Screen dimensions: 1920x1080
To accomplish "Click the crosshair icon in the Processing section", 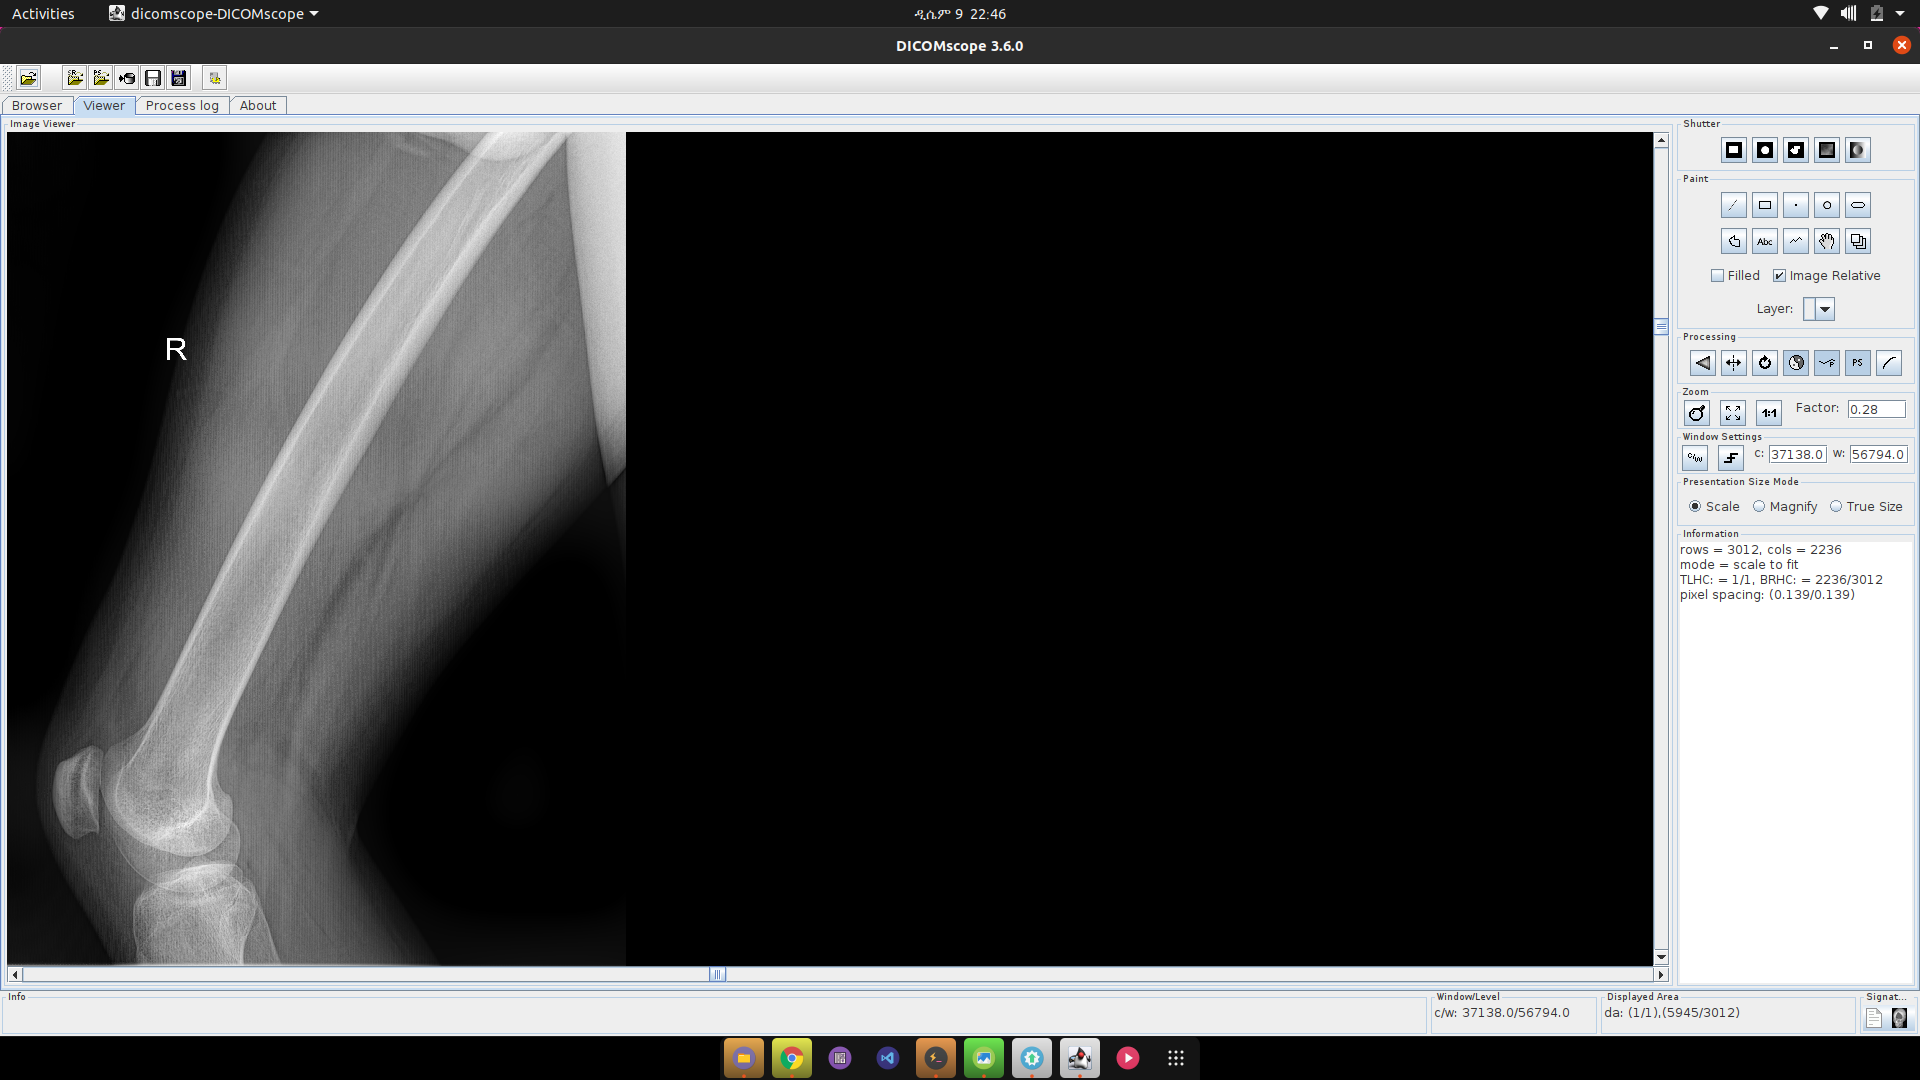I will click(x=1734, y=363).
